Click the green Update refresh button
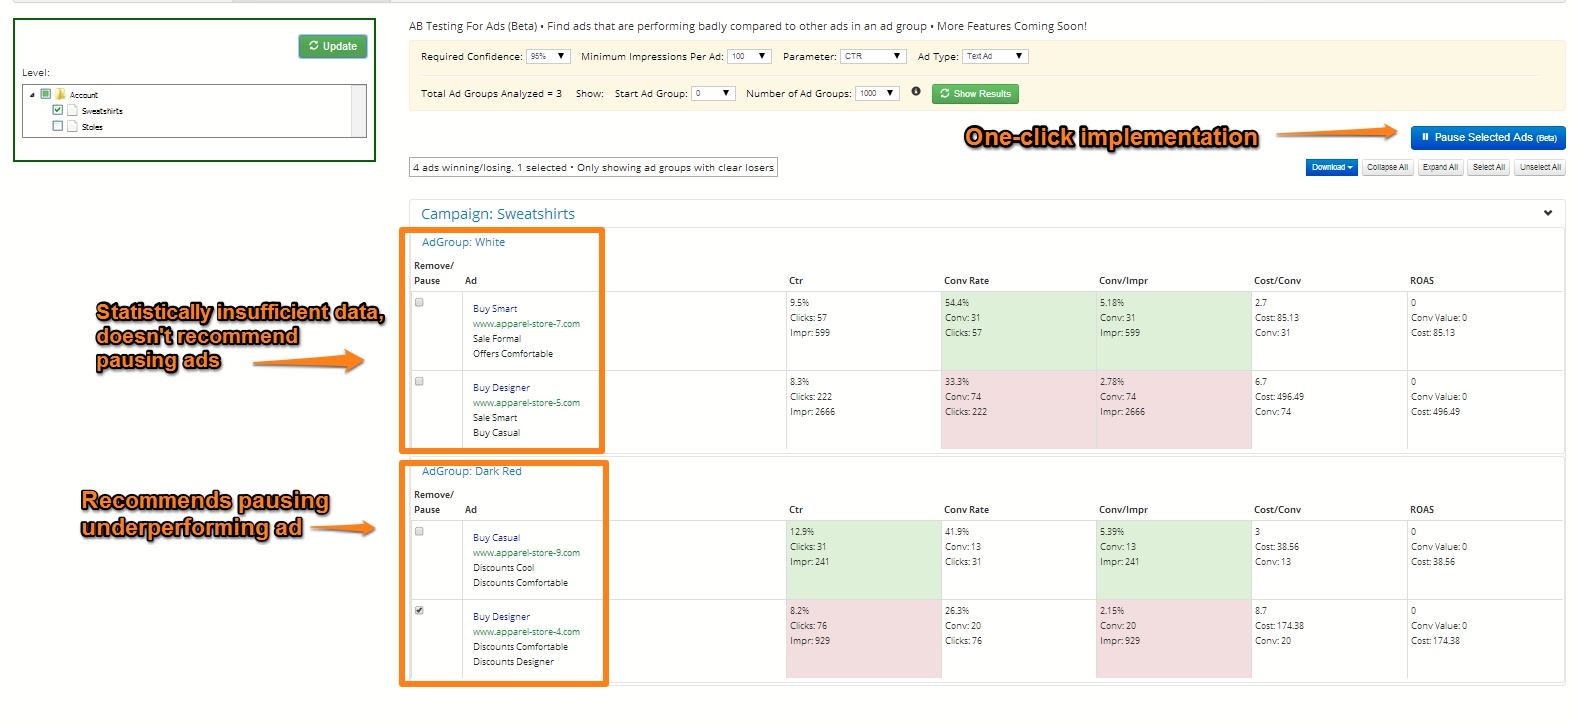The height and width of the screenshot is (725, 1576). pyautogui.click(x=333, y=46)
